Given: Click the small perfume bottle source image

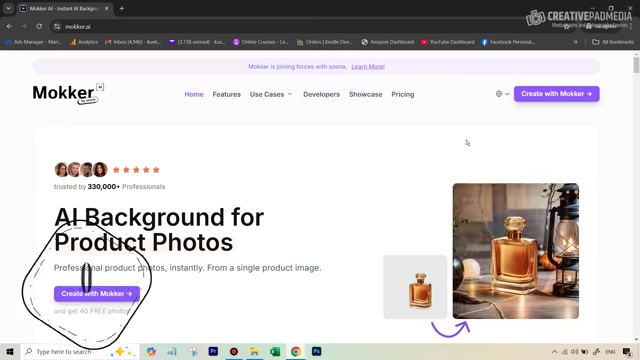Looking at the screenshot, I should tap(415, 287).
